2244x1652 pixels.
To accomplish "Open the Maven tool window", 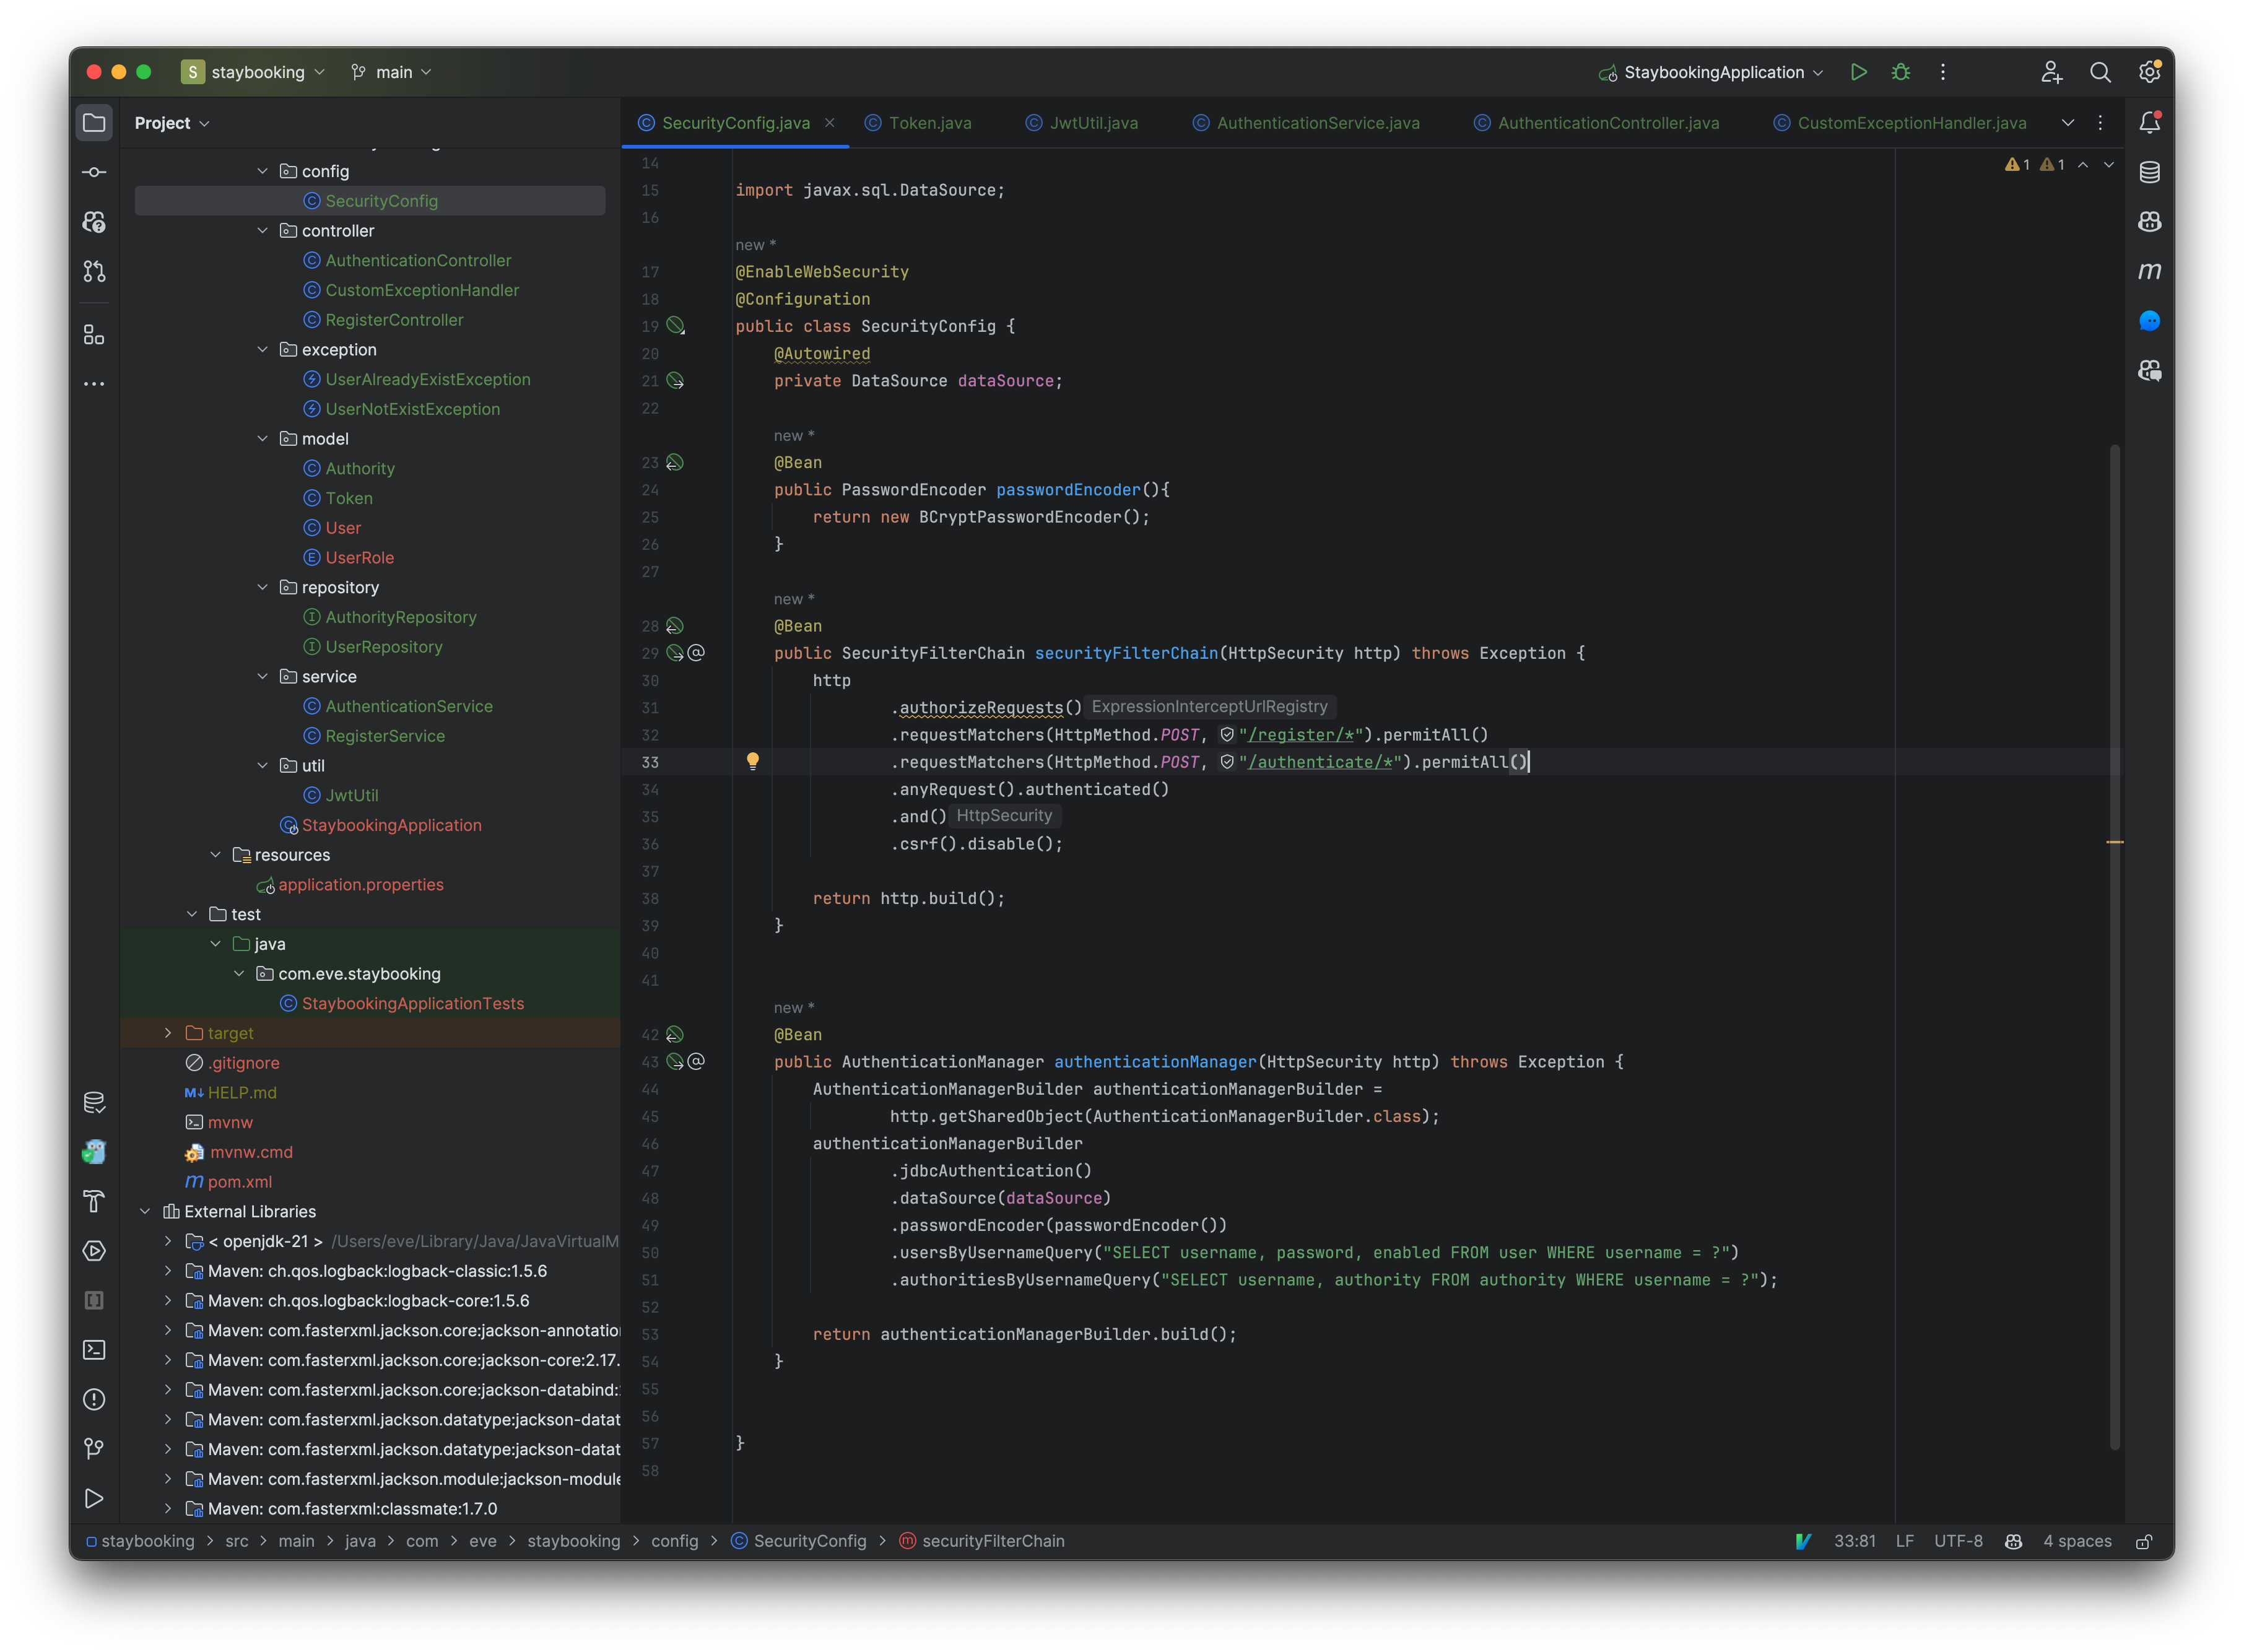I will click(x=2150, y=270).
